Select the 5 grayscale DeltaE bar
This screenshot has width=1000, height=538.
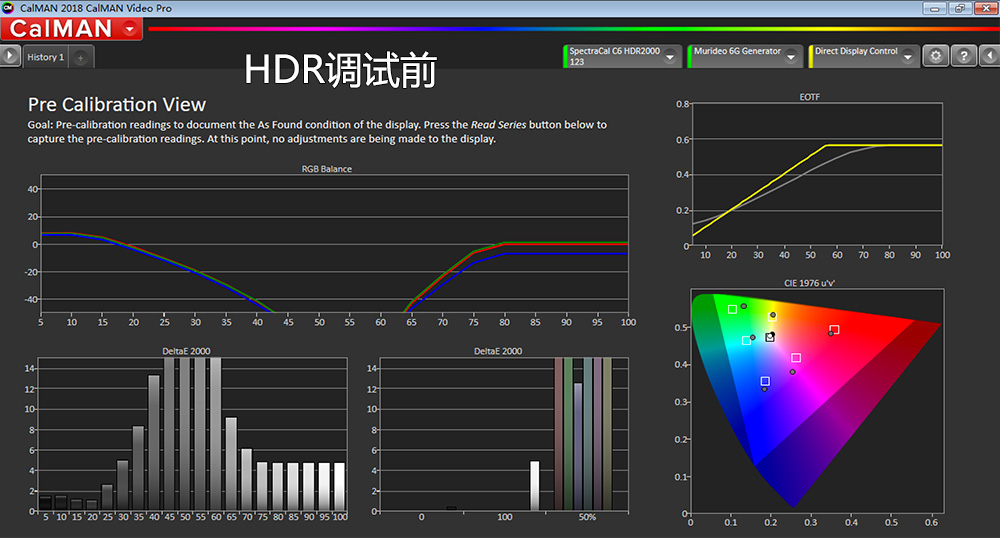pos(45,503)
